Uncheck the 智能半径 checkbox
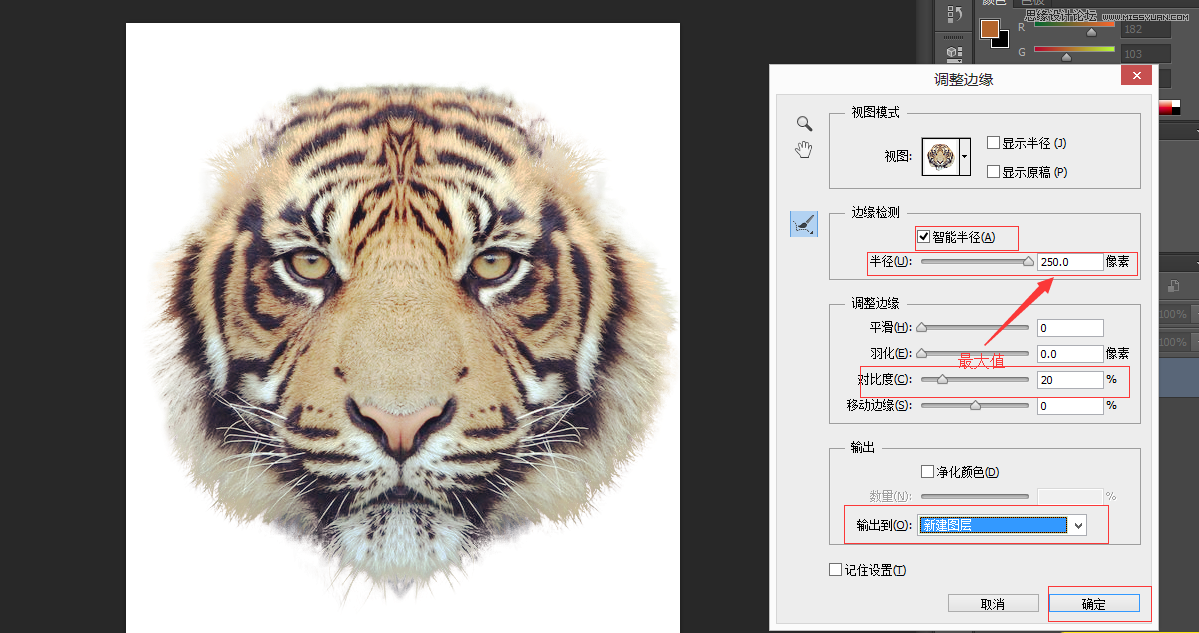This screenshot has width=1199, height=633. (924, 236)
